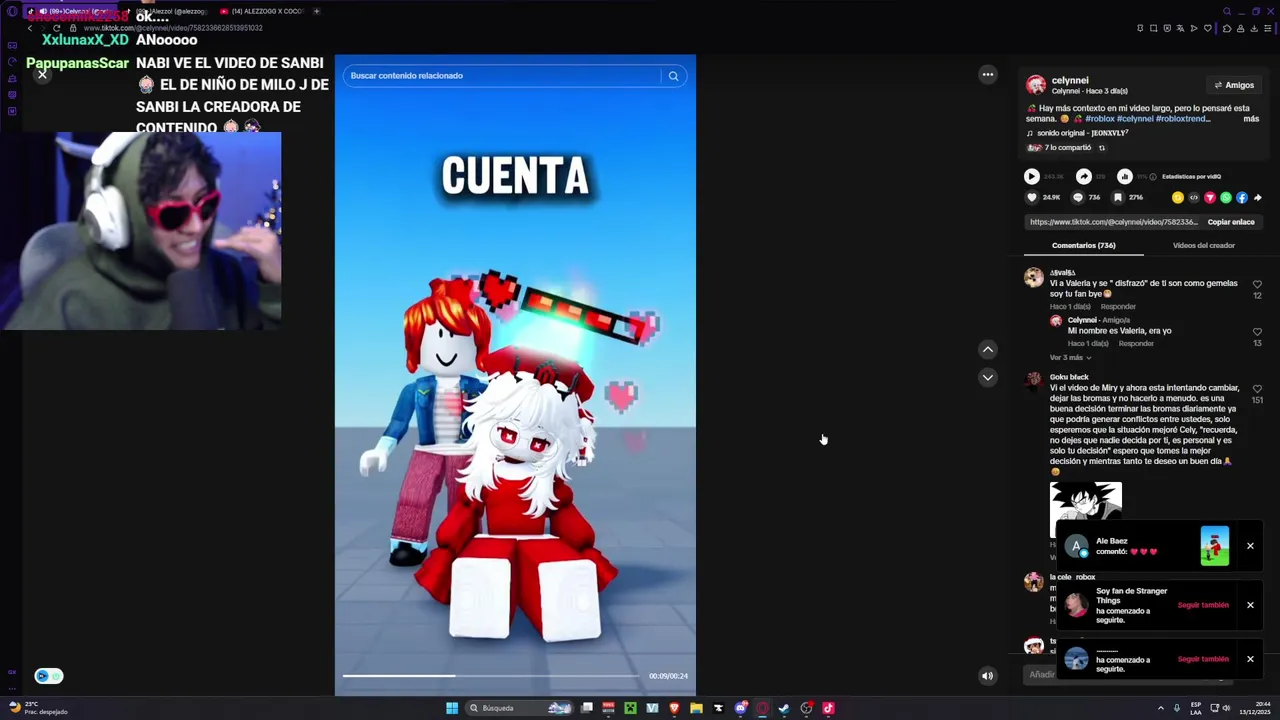Focus the 'Buscar contenido relacionado' search field
This screenshot has height=720, width=1280.
(503, 76)
